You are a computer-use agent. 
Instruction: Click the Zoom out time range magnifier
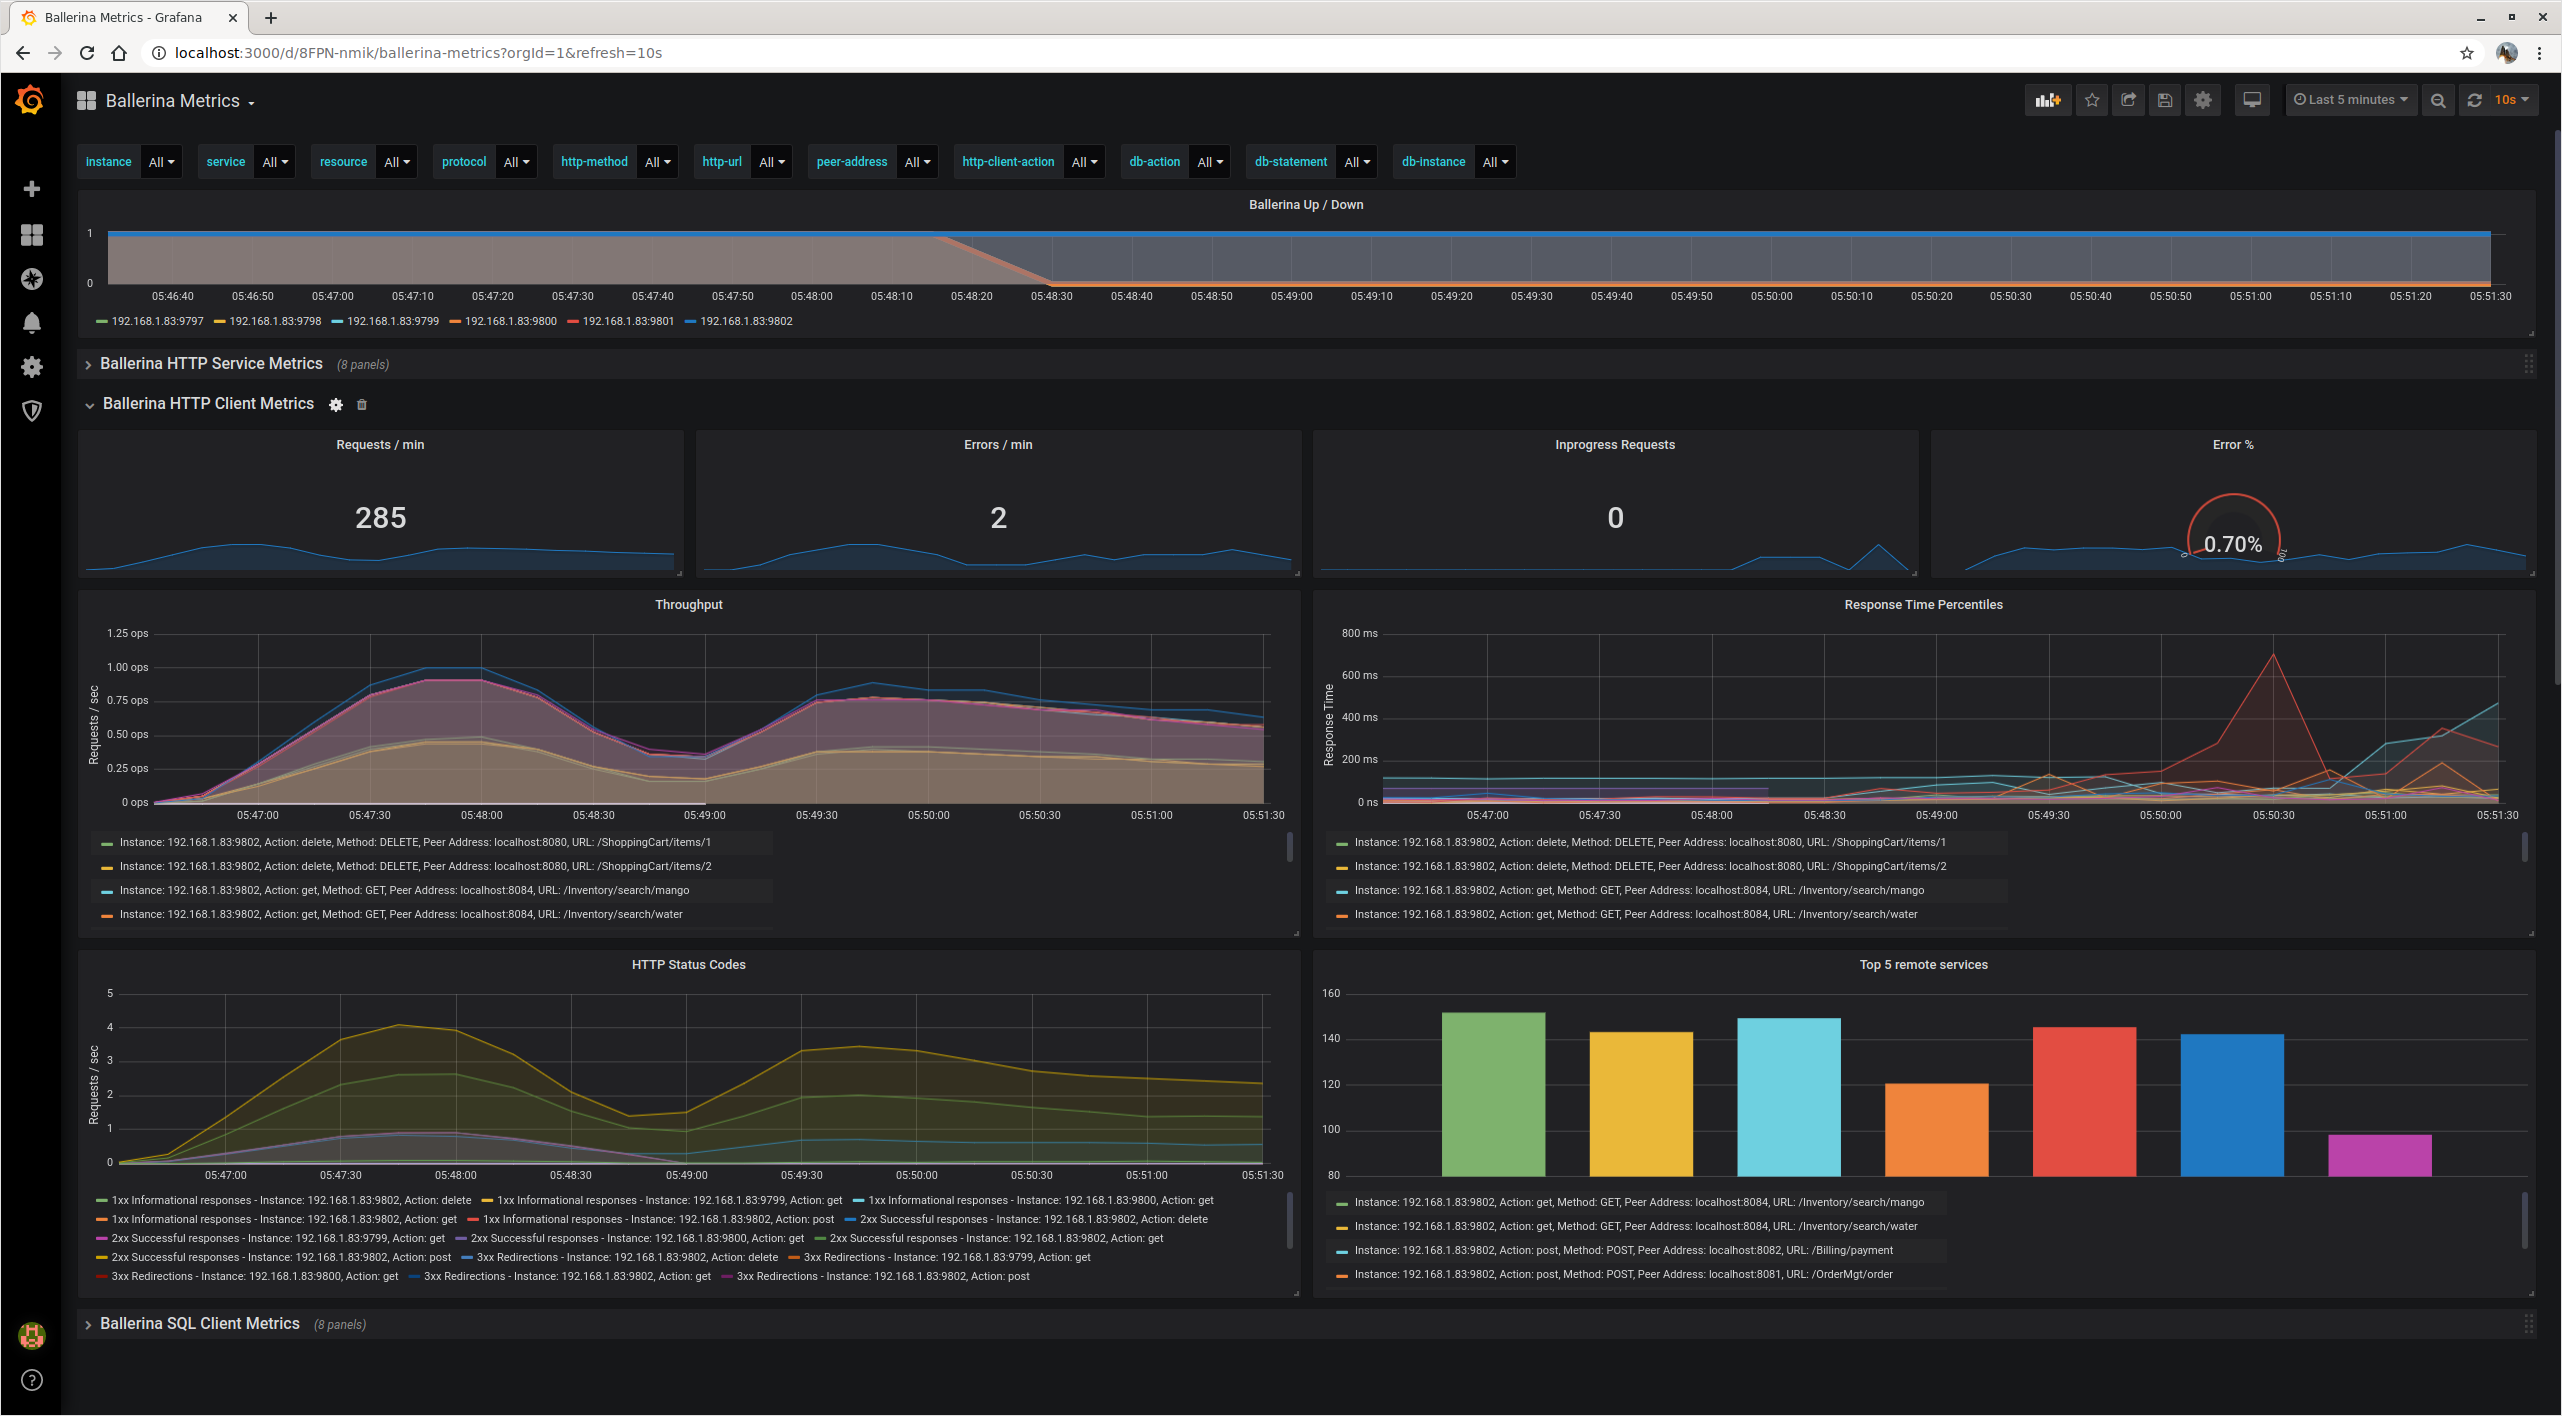coord(2438,100)
